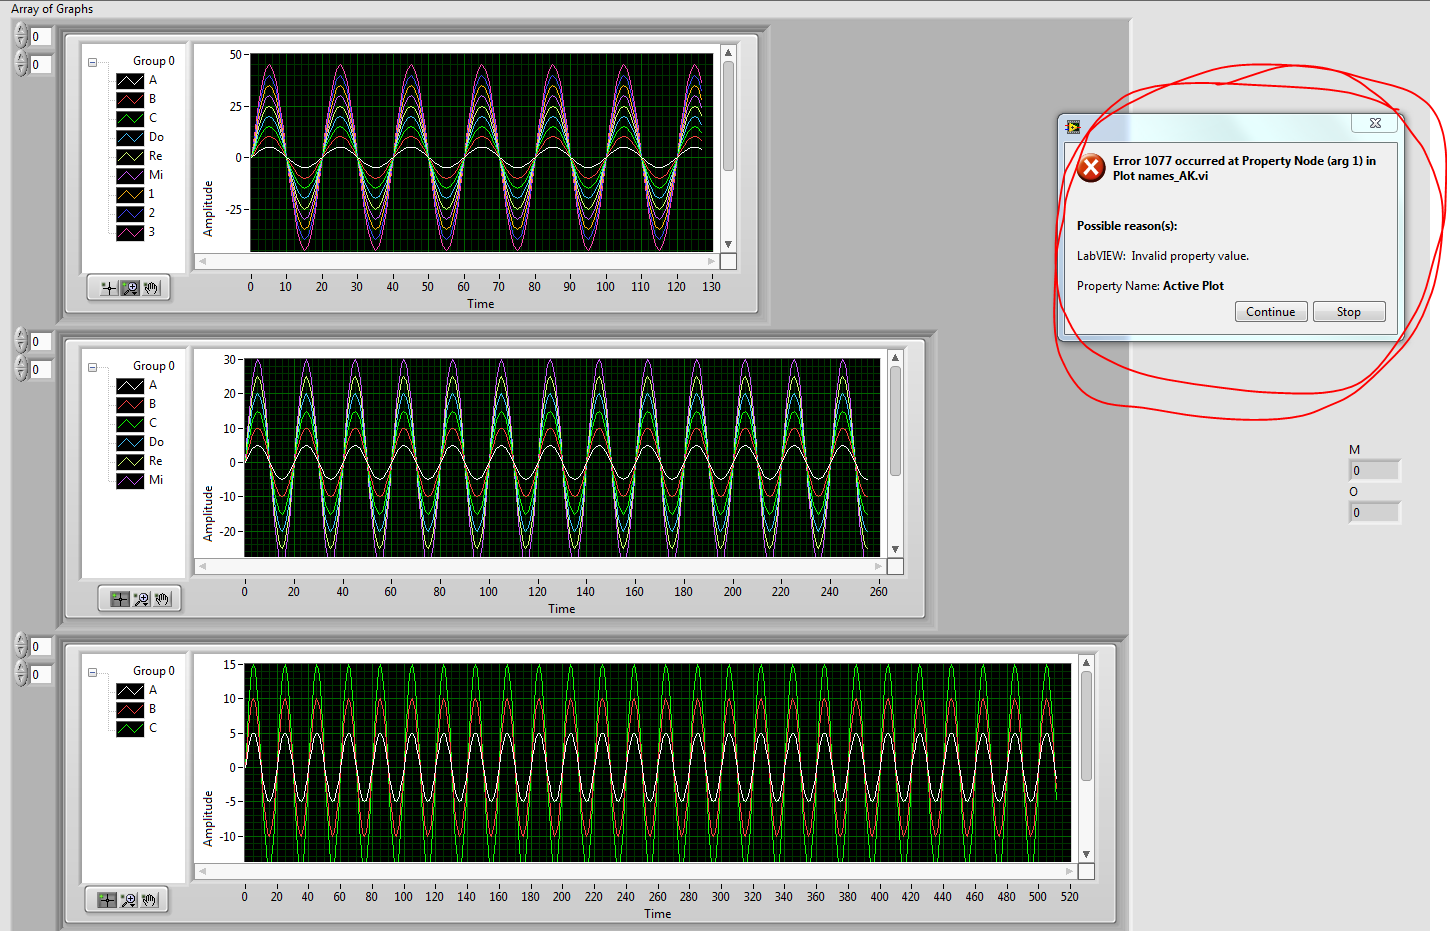Click plot Do line sample in middle graph legend
The height and width of the screenshot is (931, 1447).
(x=130, y=442)
